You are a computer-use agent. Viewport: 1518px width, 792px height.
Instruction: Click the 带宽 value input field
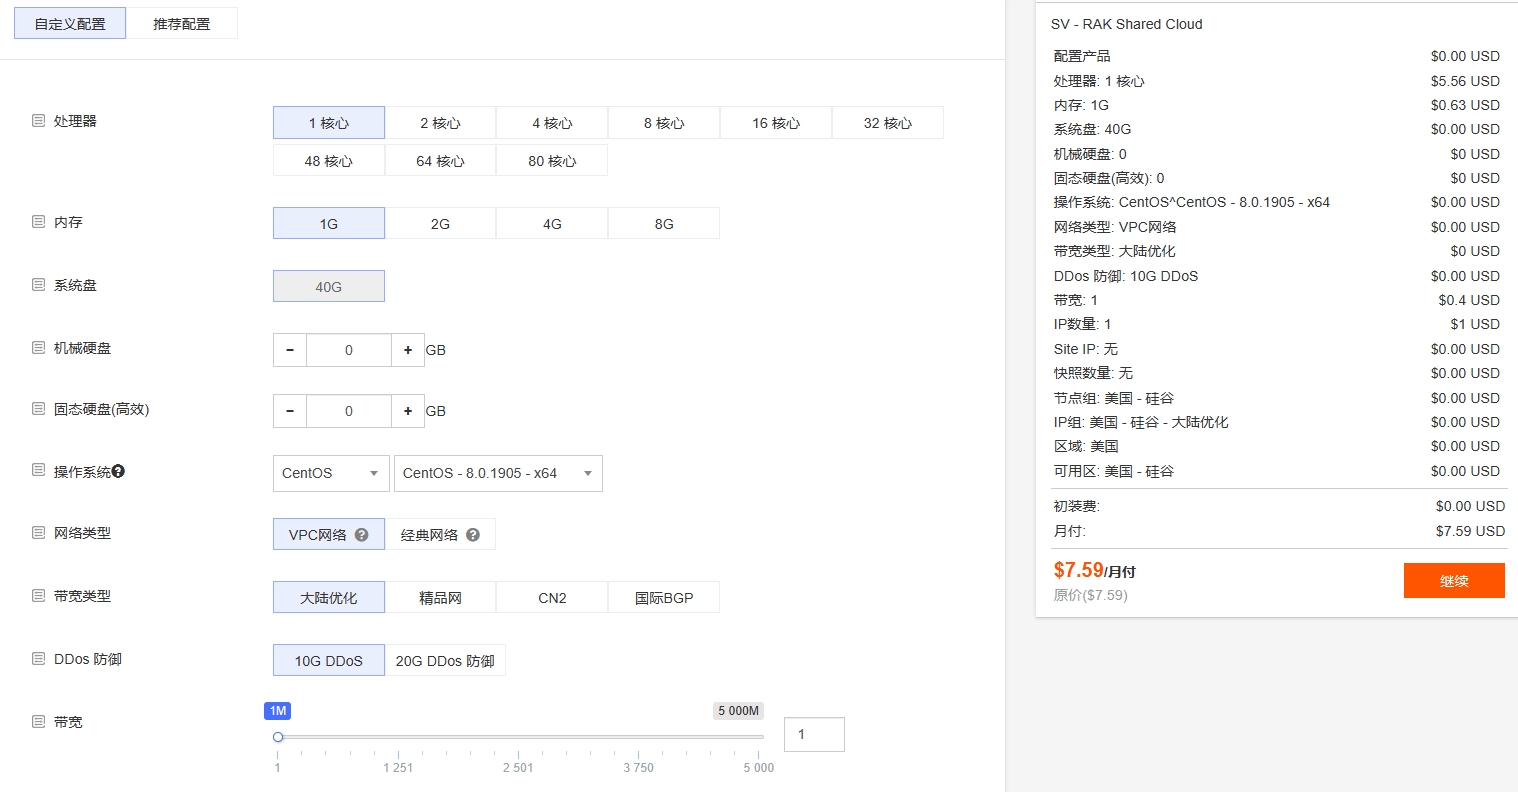click(x=814, y=734)
